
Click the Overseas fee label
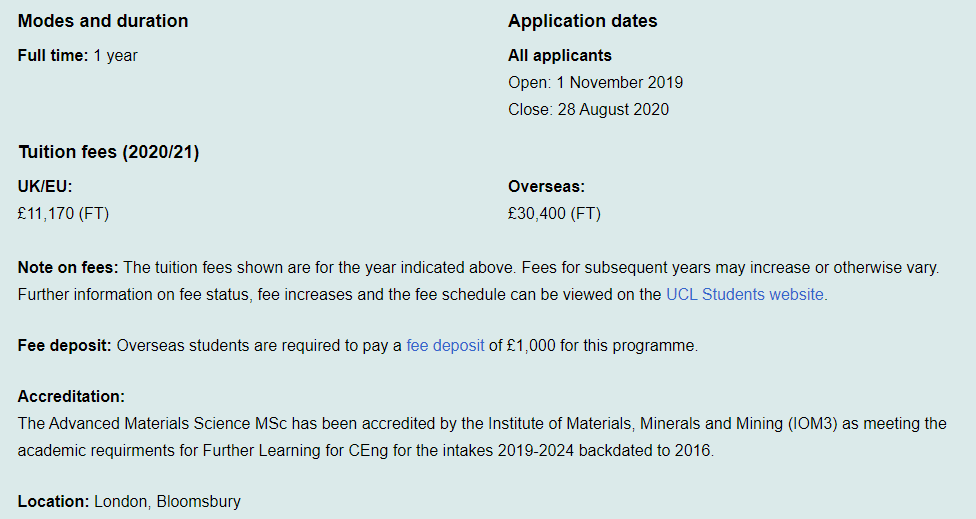pos(546,186)
